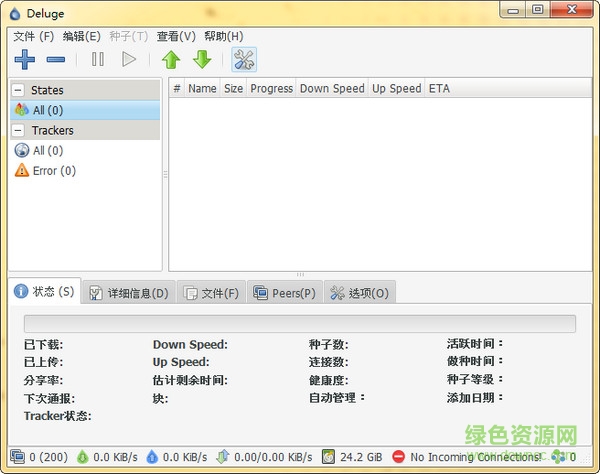The image size is (600, 474).
Task: Open the 选项(O) tab
Action: point(359,293)
